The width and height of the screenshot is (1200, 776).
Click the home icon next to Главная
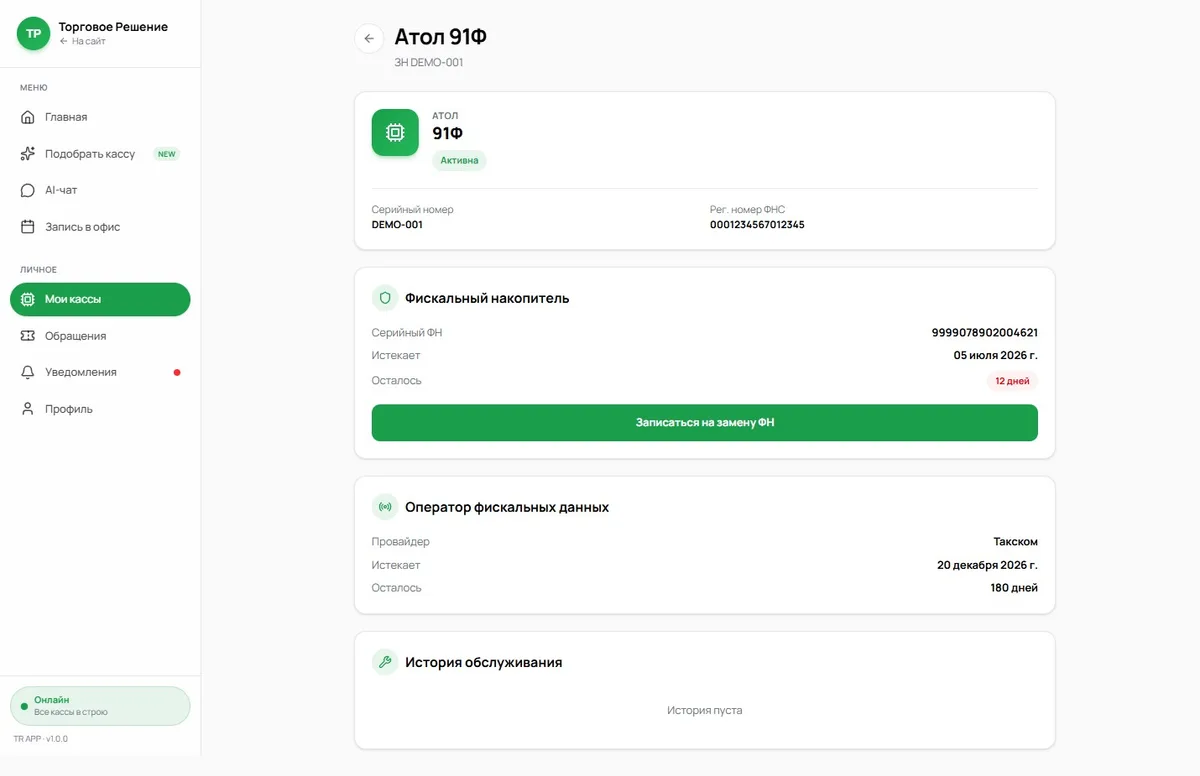point(28,117)
